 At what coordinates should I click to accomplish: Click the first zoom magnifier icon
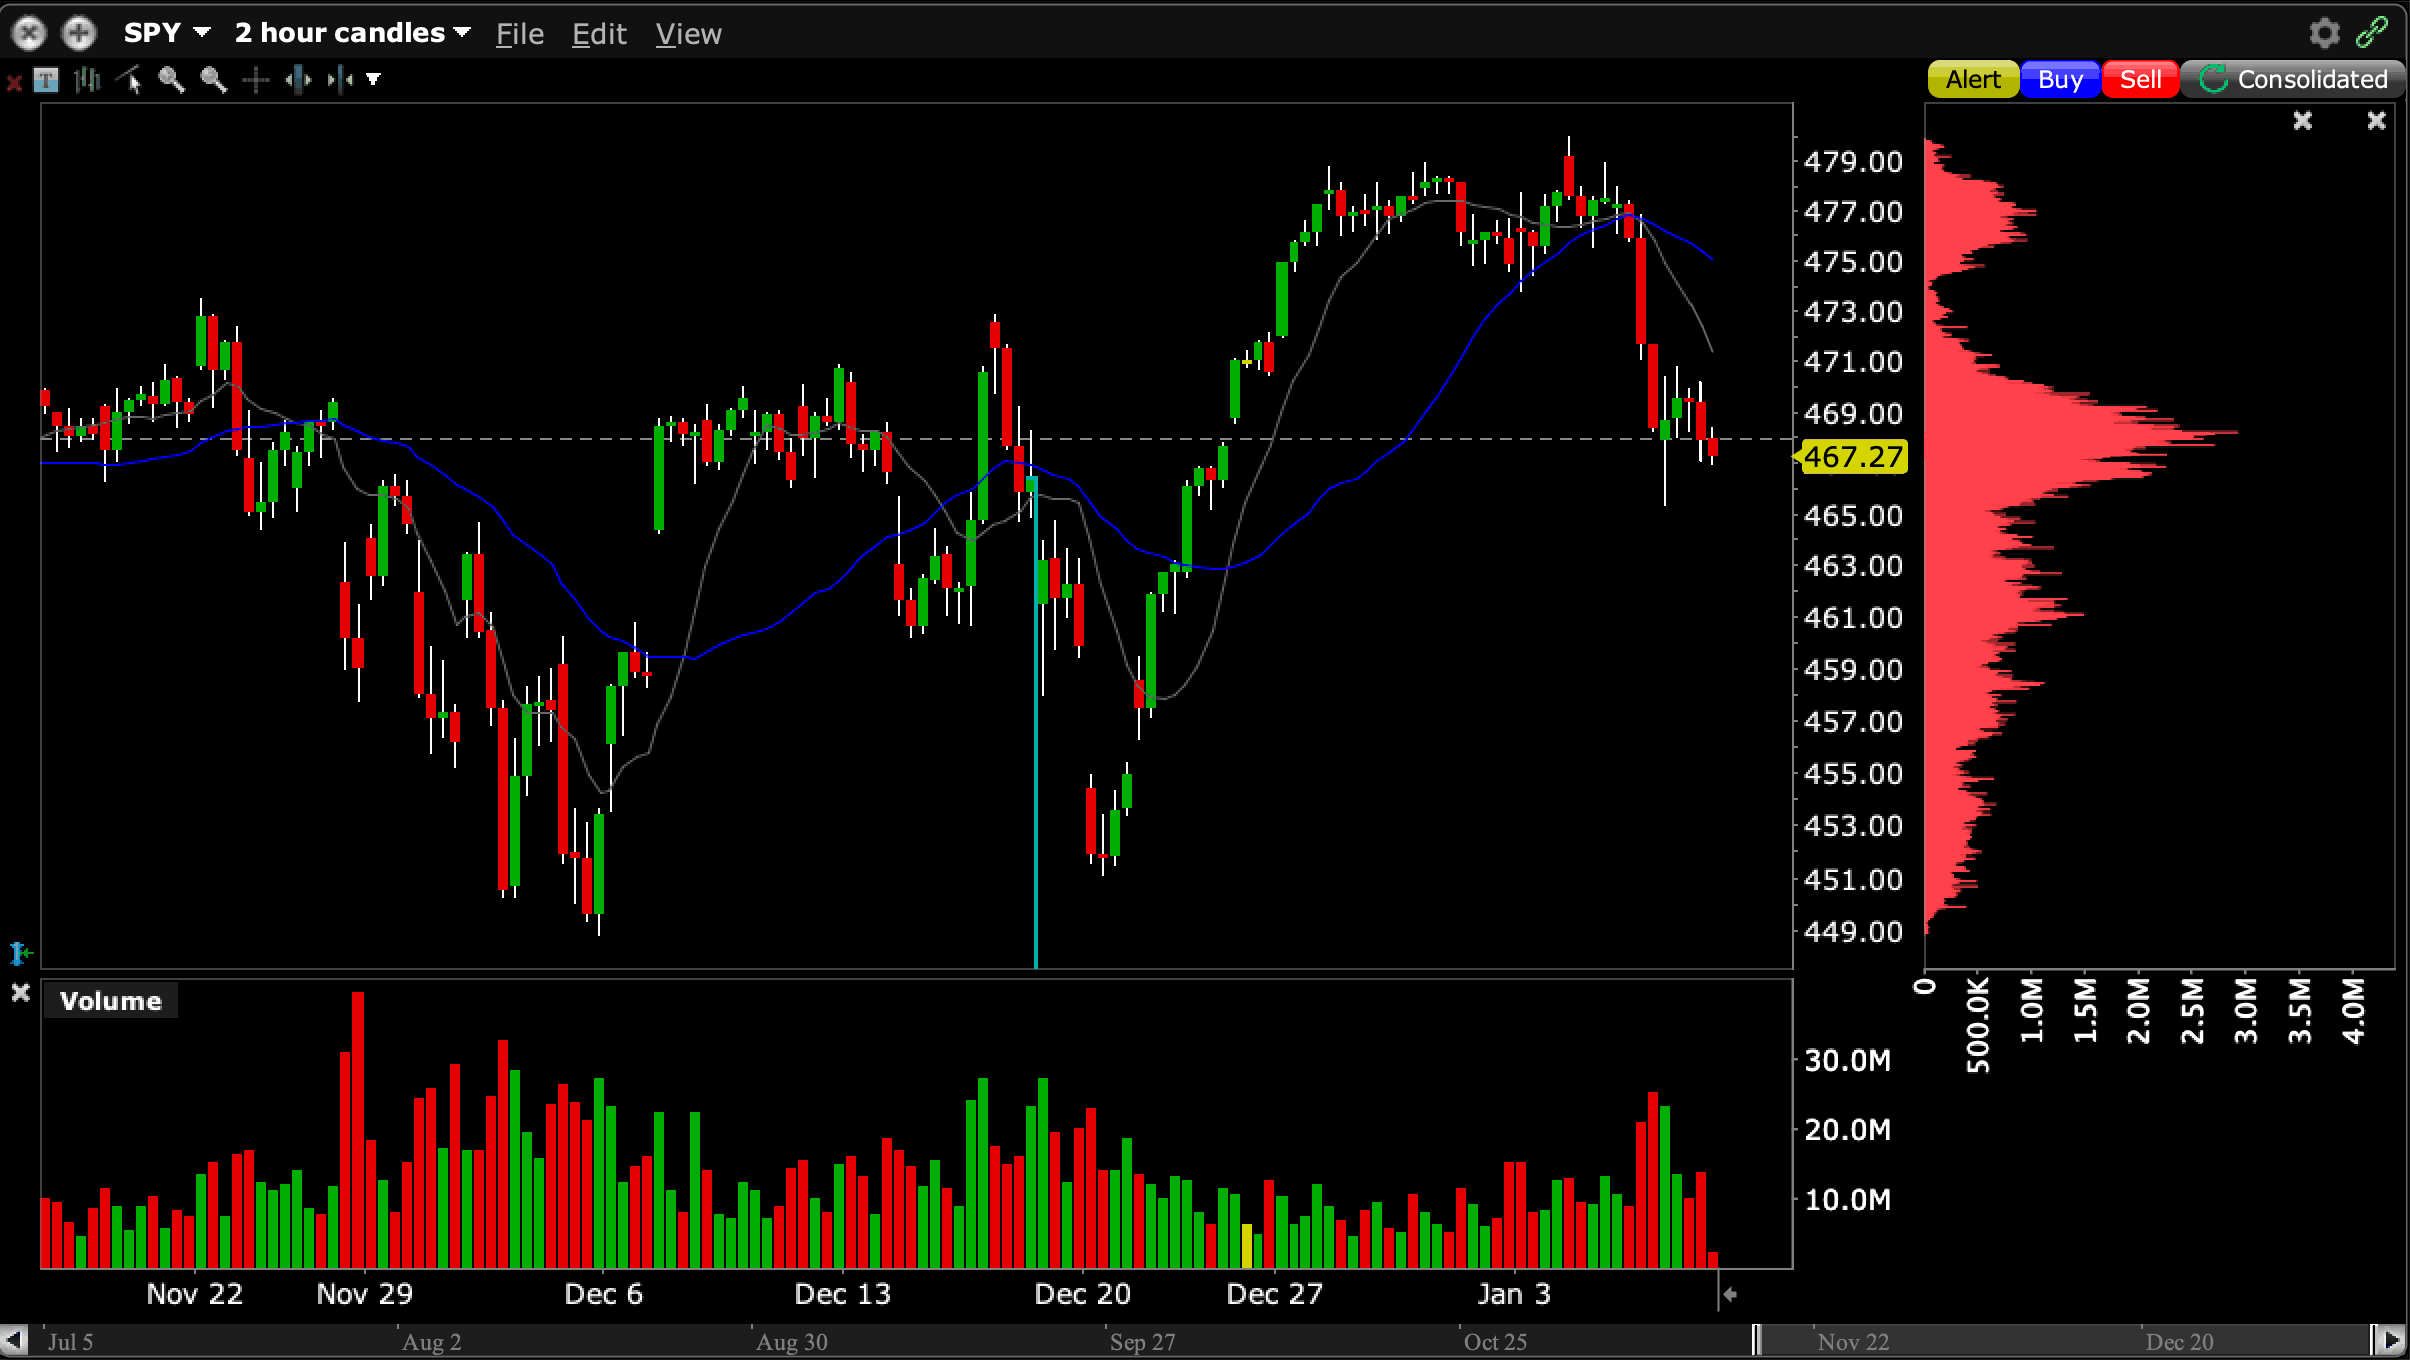[172, 80]
